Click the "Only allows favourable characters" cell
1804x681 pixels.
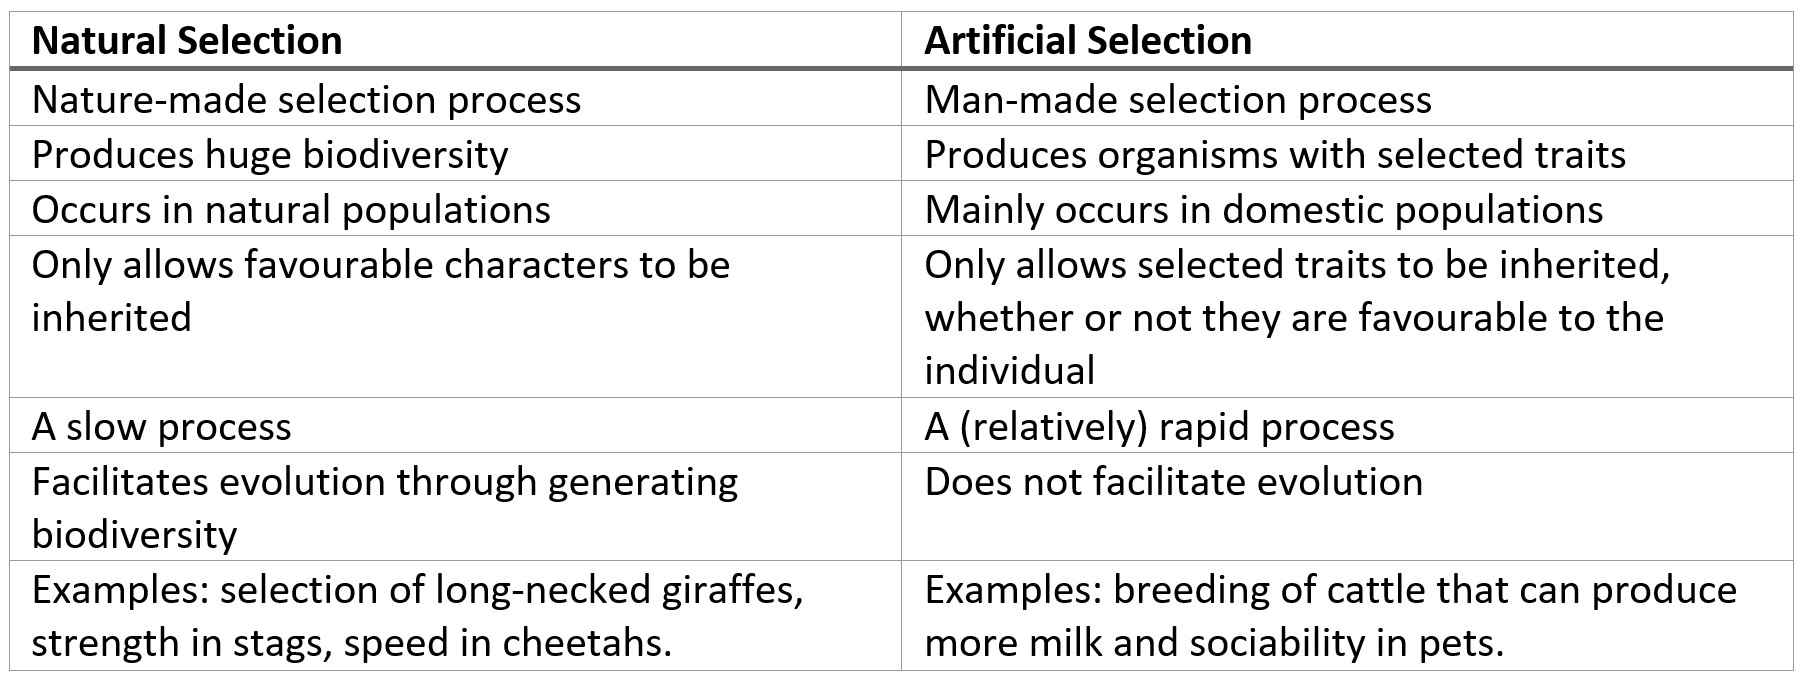(x=381, y=291)
